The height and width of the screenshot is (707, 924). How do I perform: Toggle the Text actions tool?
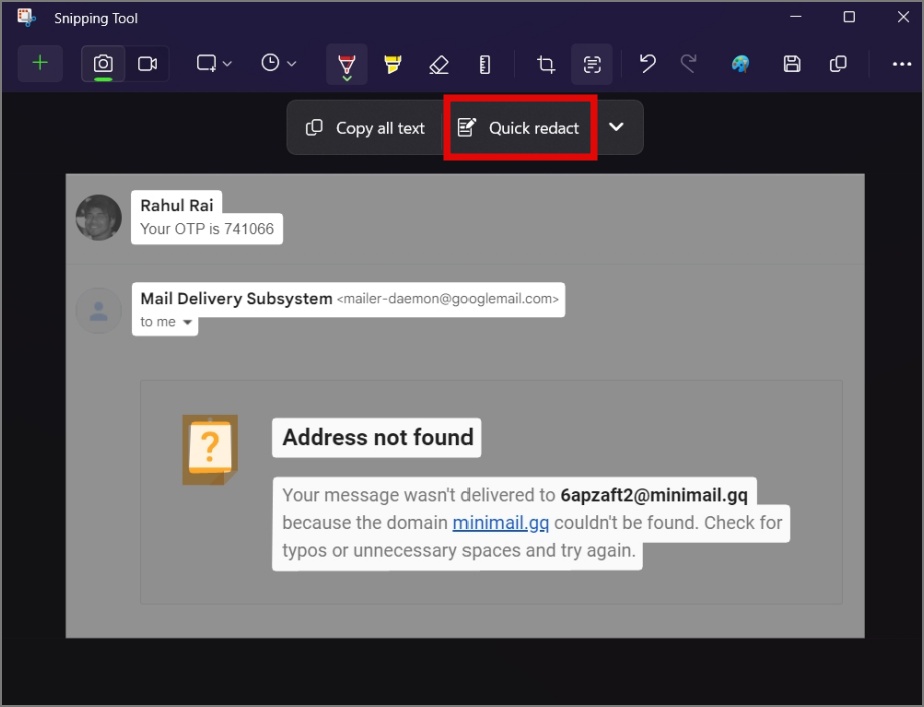(592, 64)
